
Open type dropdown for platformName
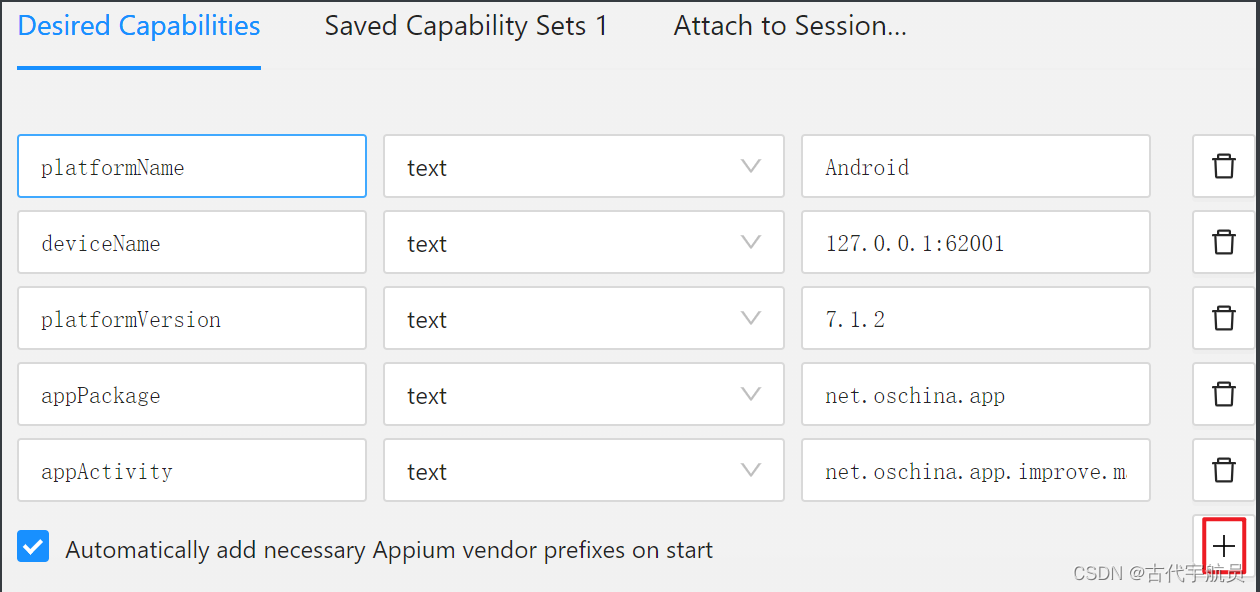tap(583, 167)
